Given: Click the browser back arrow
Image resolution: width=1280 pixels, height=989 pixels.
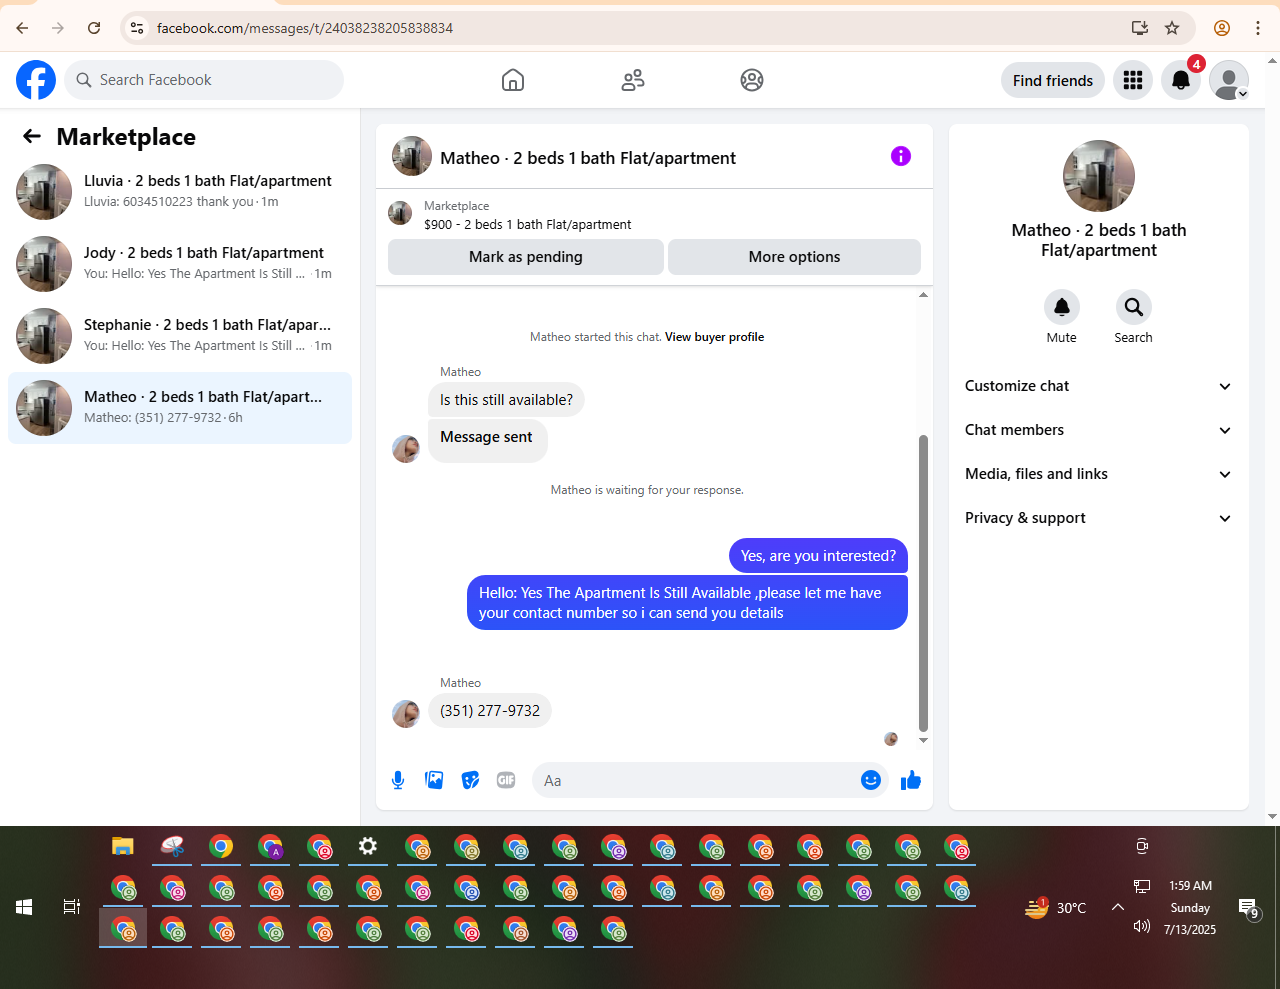Looking at the screenshot, I should pos(22,28).
